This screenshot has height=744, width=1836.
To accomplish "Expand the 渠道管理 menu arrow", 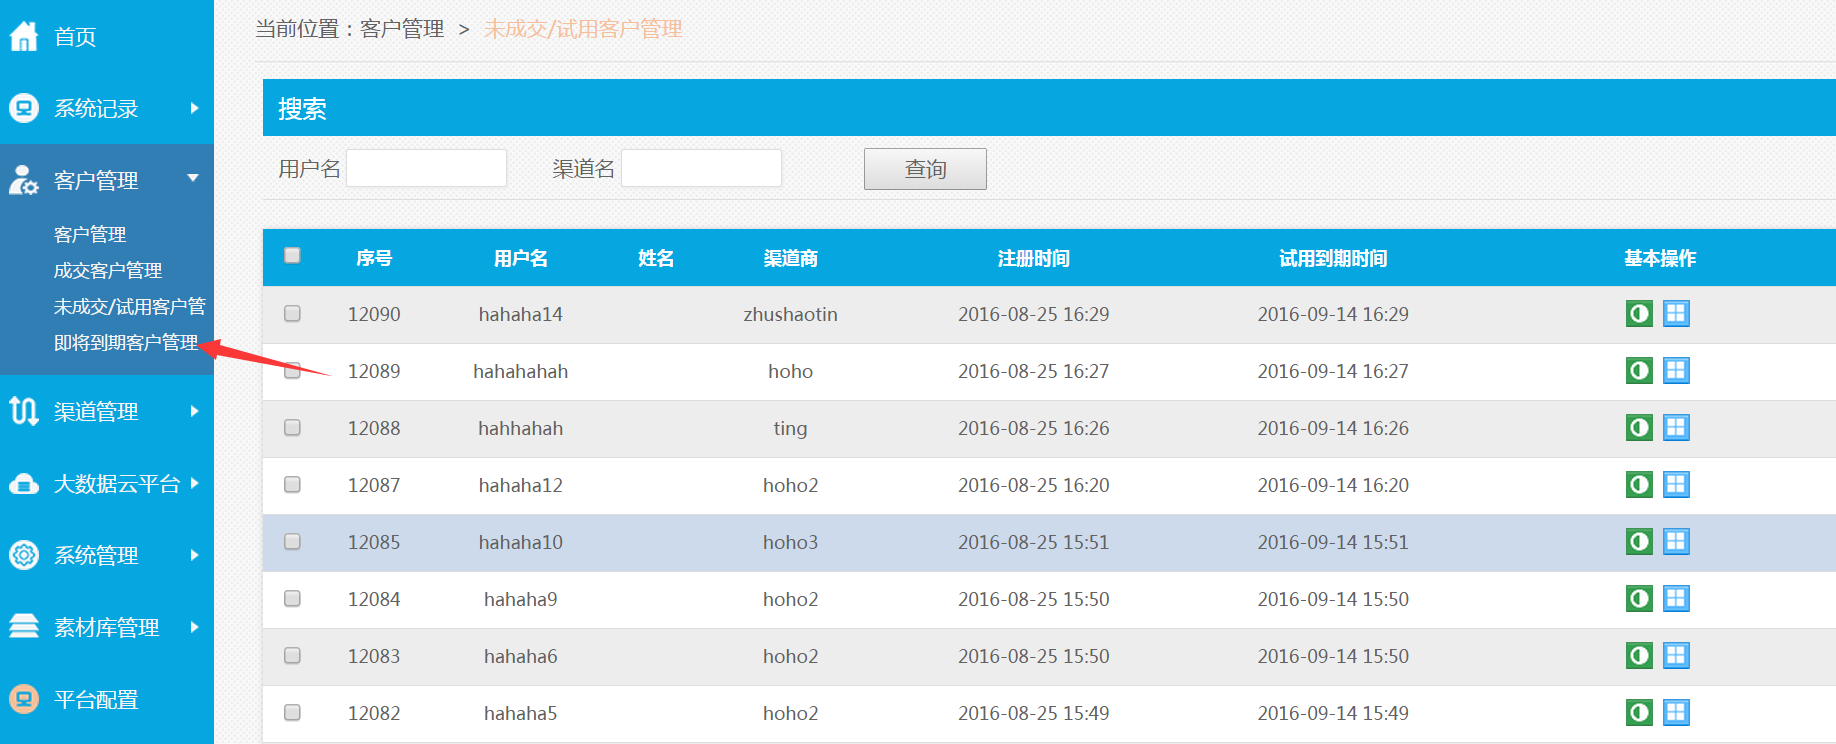I will [194, 411].
